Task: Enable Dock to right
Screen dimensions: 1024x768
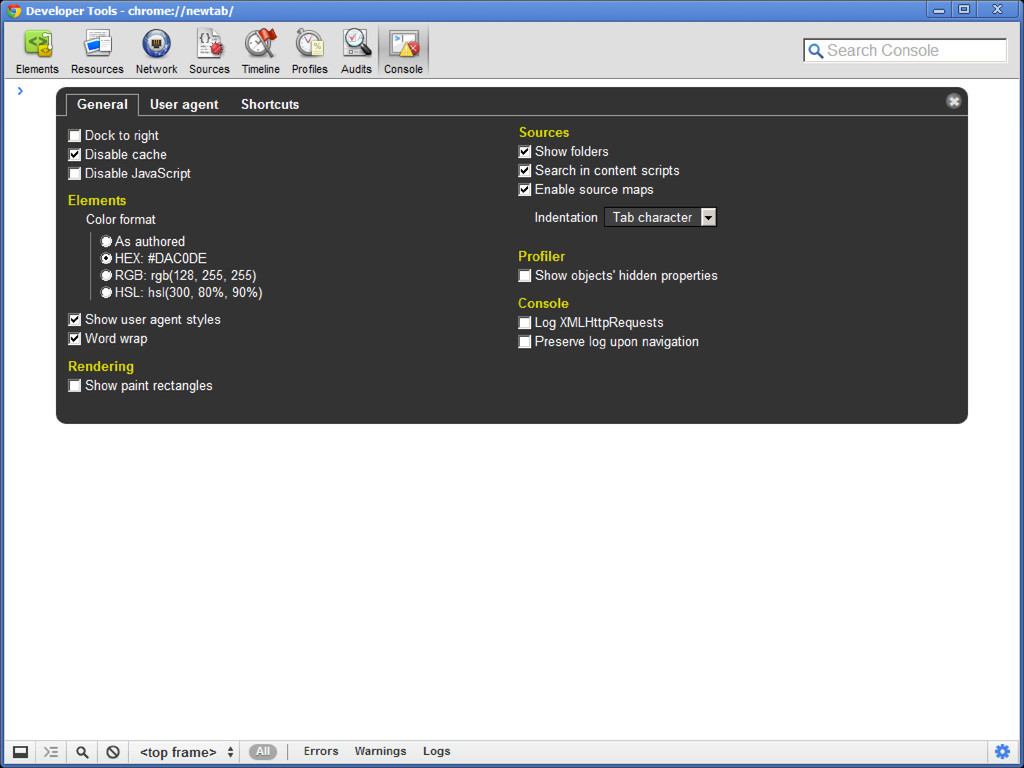Action: pyautogui.click(x=74, y=136)
